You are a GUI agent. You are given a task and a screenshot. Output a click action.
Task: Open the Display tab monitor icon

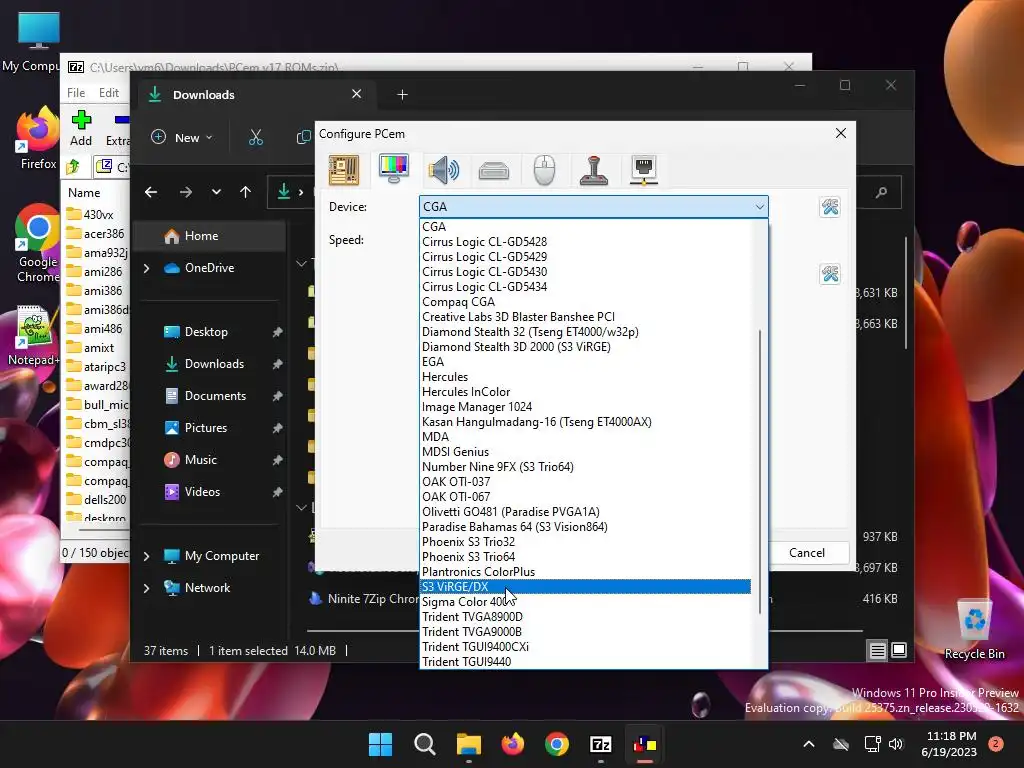coord(394,168)
